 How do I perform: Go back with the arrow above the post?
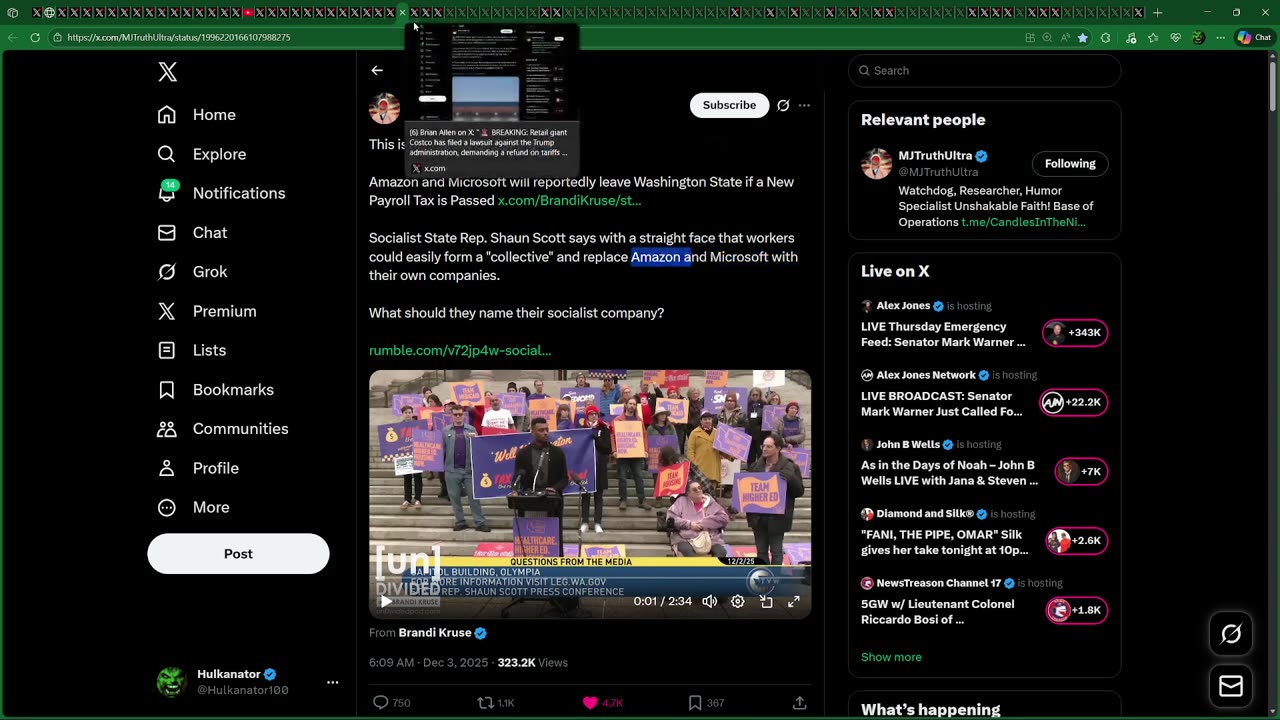[377, 70]
